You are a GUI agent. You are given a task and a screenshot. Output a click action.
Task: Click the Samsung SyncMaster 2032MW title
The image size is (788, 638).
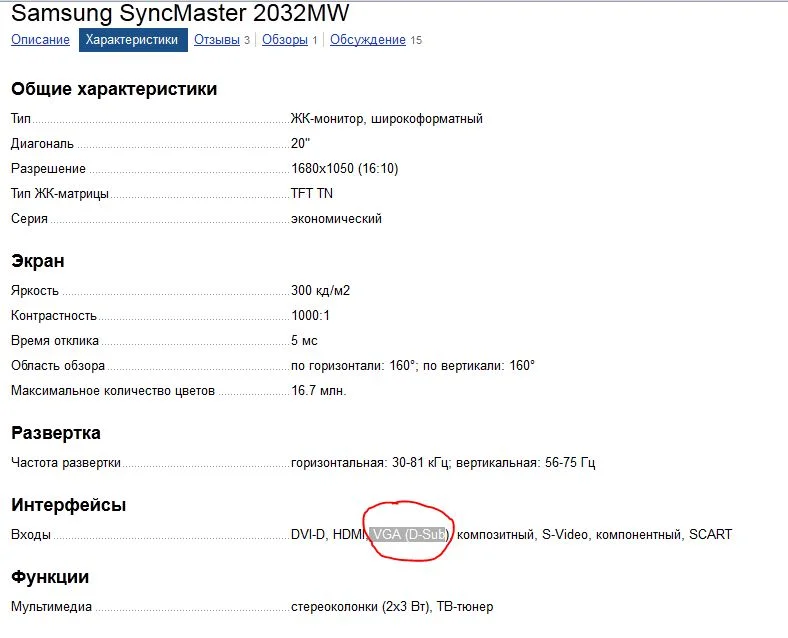[180, 13]
